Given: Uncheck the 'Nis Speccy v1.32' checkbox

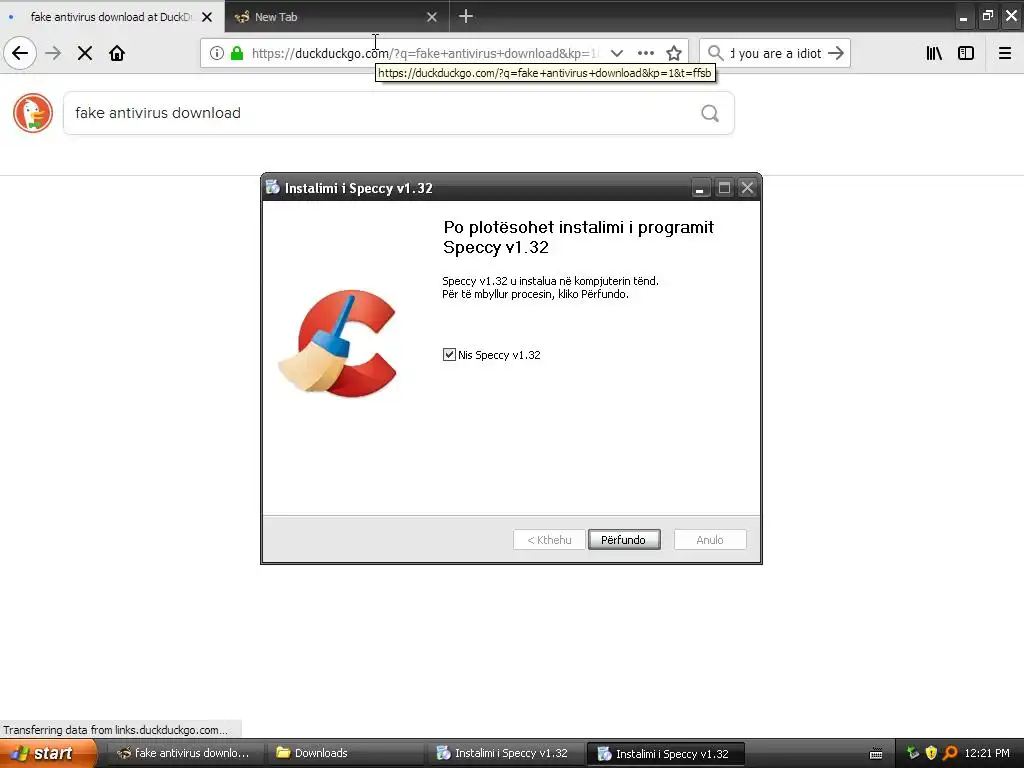Looking at the screenshot, I should tap(449, 355).
